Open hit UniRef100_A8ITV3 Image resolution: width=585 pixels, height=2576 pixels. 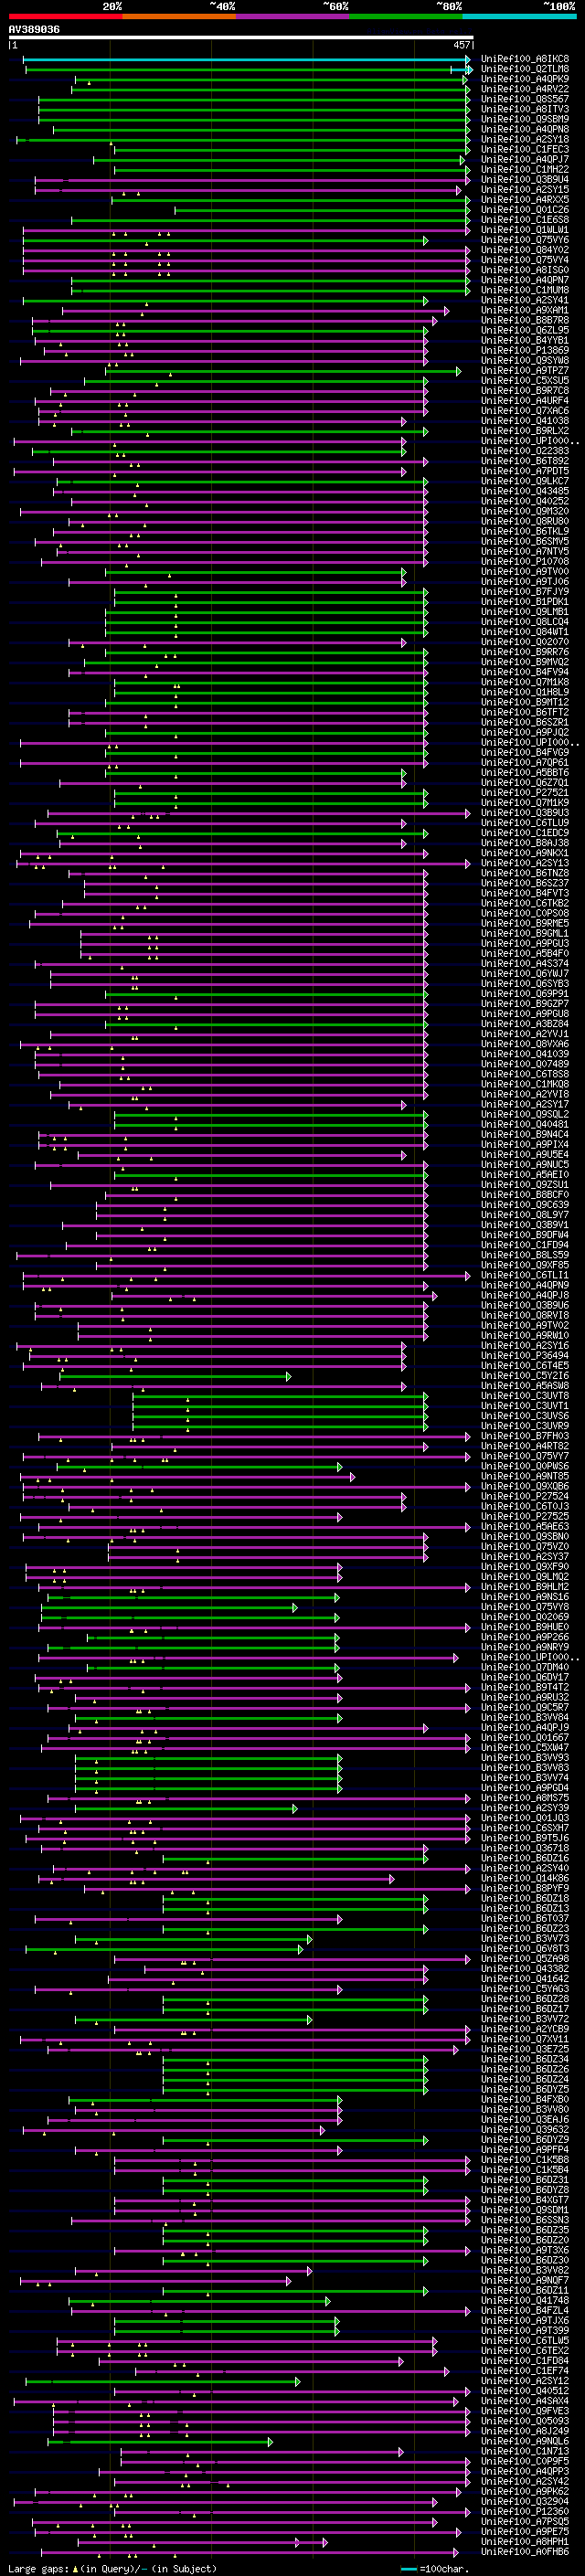click(525, 109)
